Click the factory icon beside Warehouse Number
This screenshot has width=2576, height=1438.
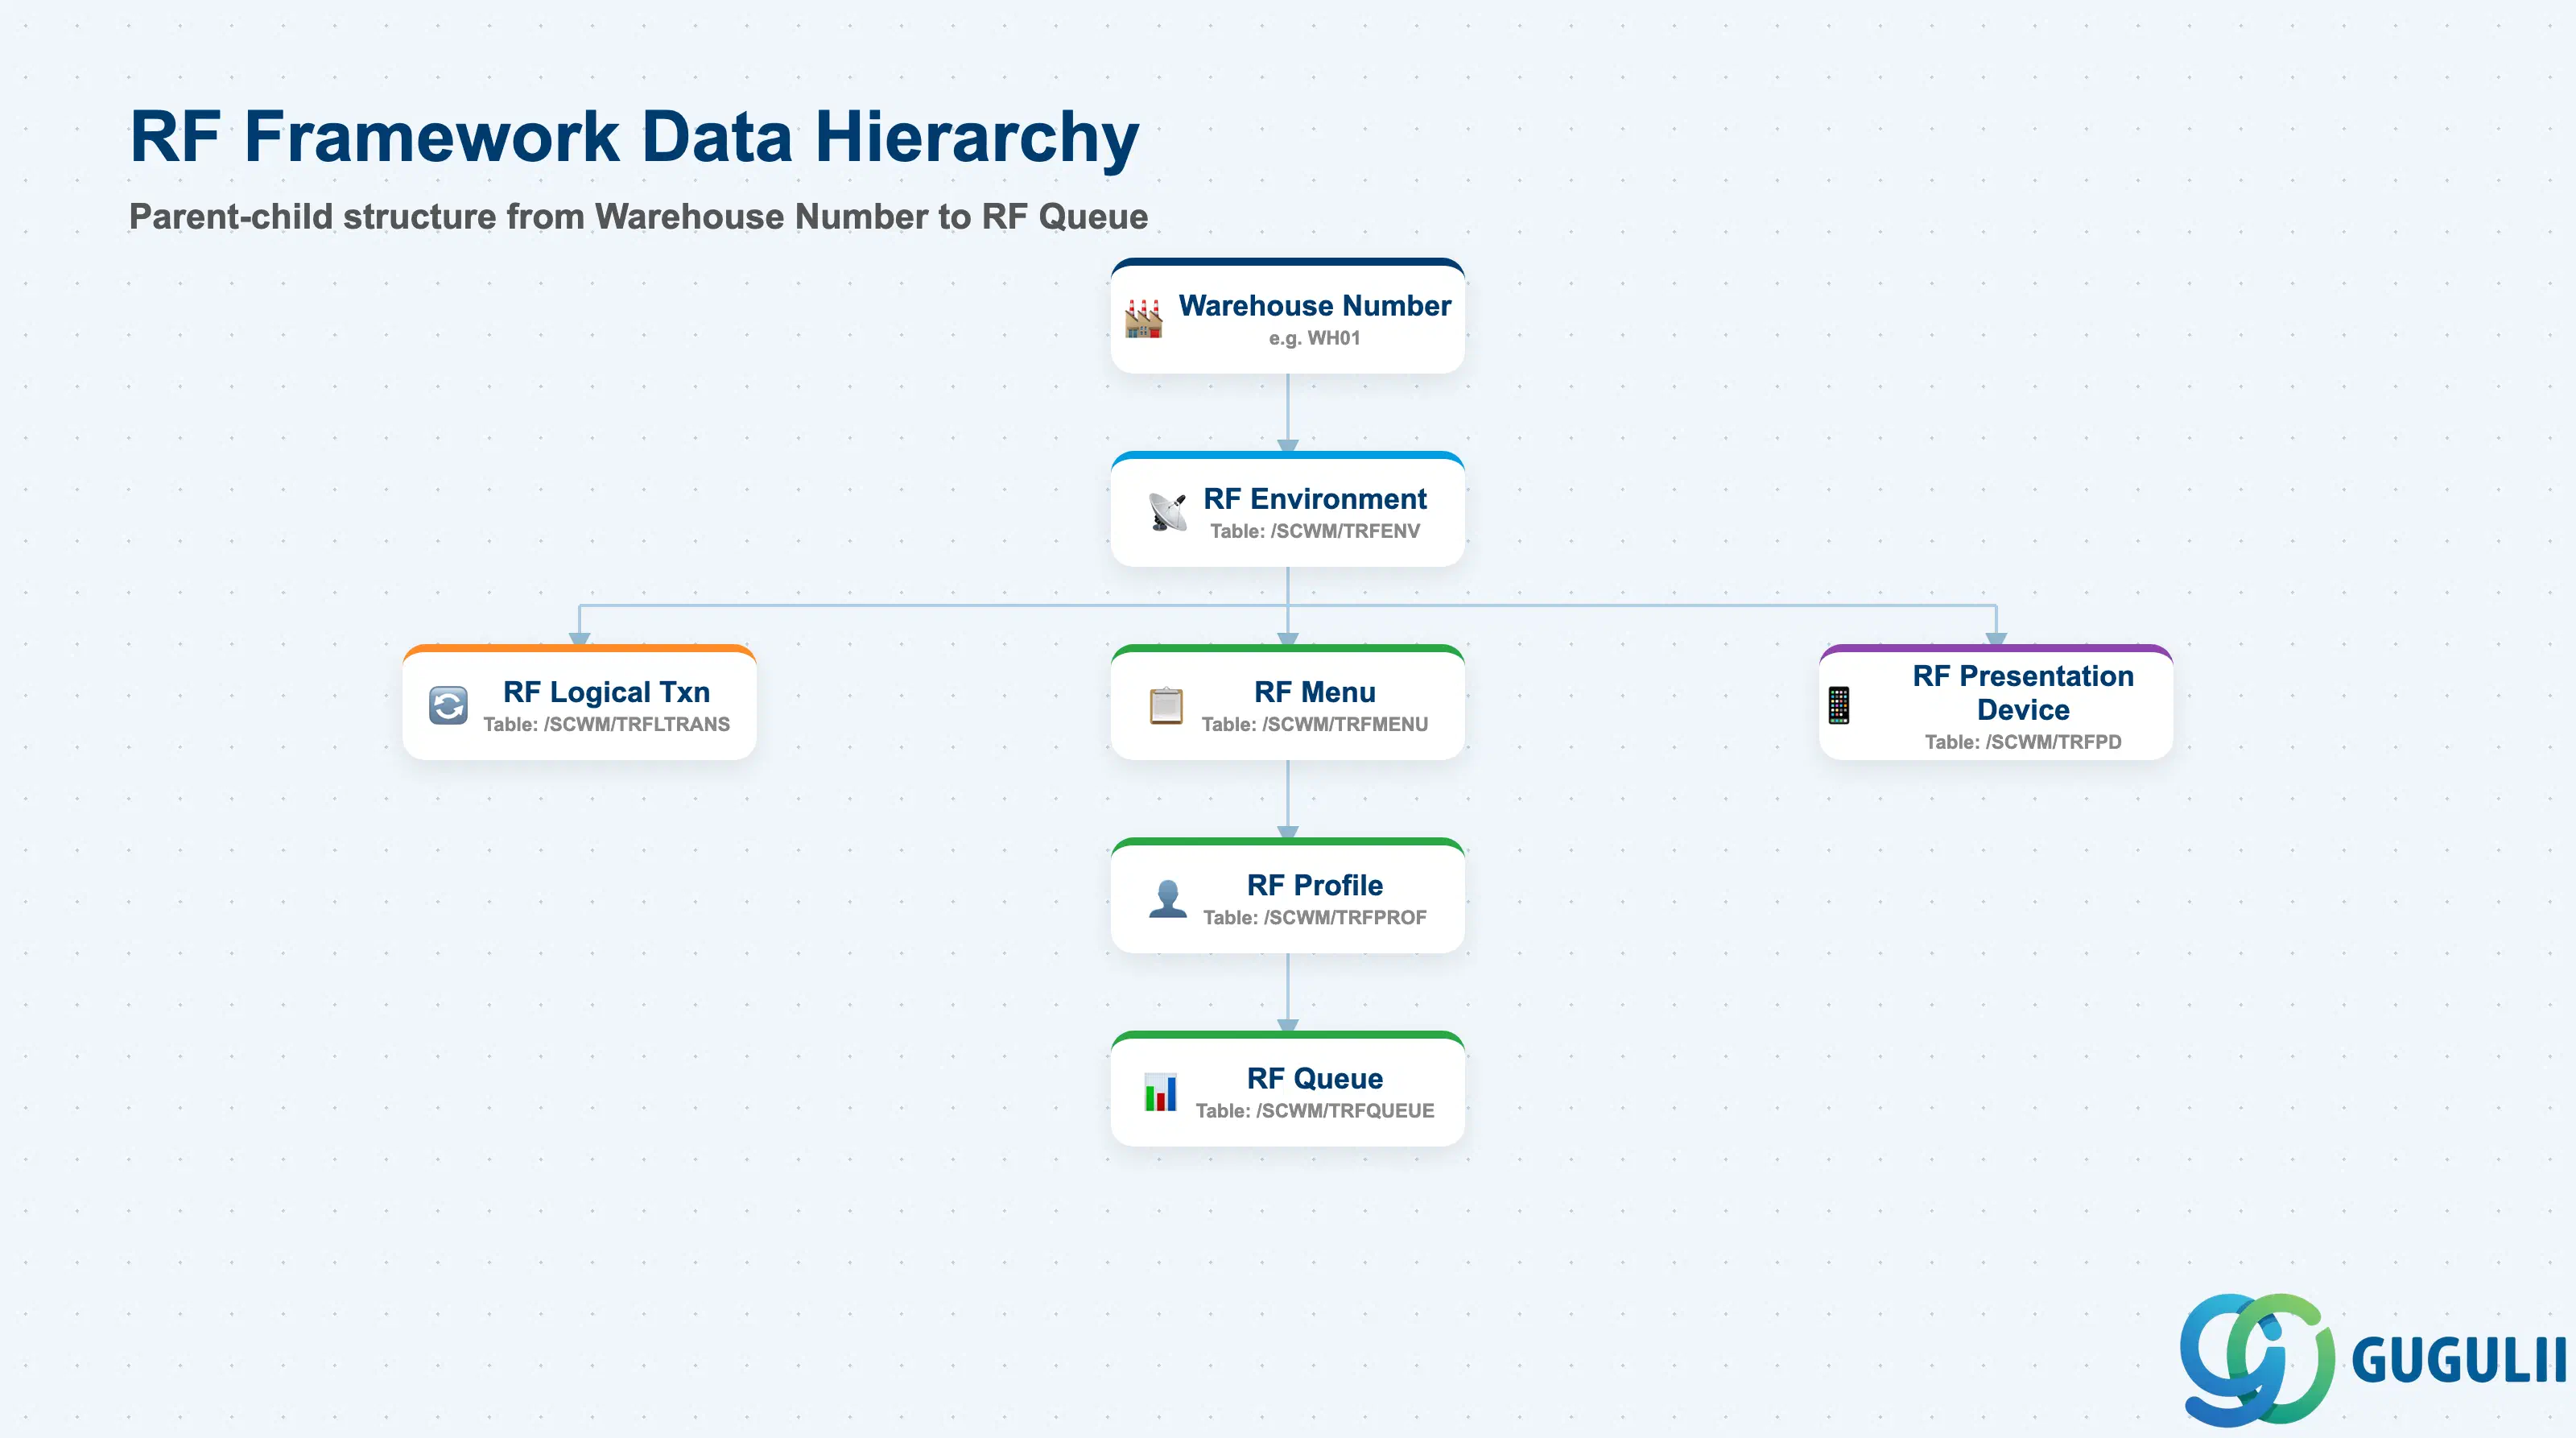coord(1143,318)
